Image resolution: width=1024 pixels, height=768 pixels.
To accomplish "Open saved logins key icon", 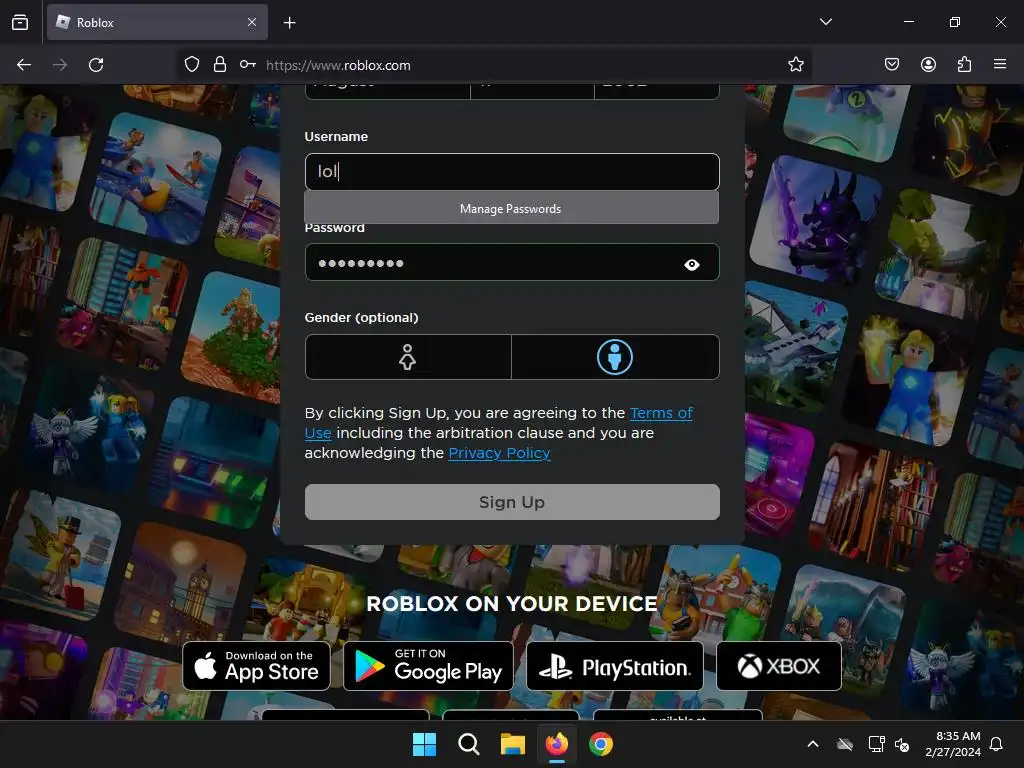I will click(x=248, y=65).
